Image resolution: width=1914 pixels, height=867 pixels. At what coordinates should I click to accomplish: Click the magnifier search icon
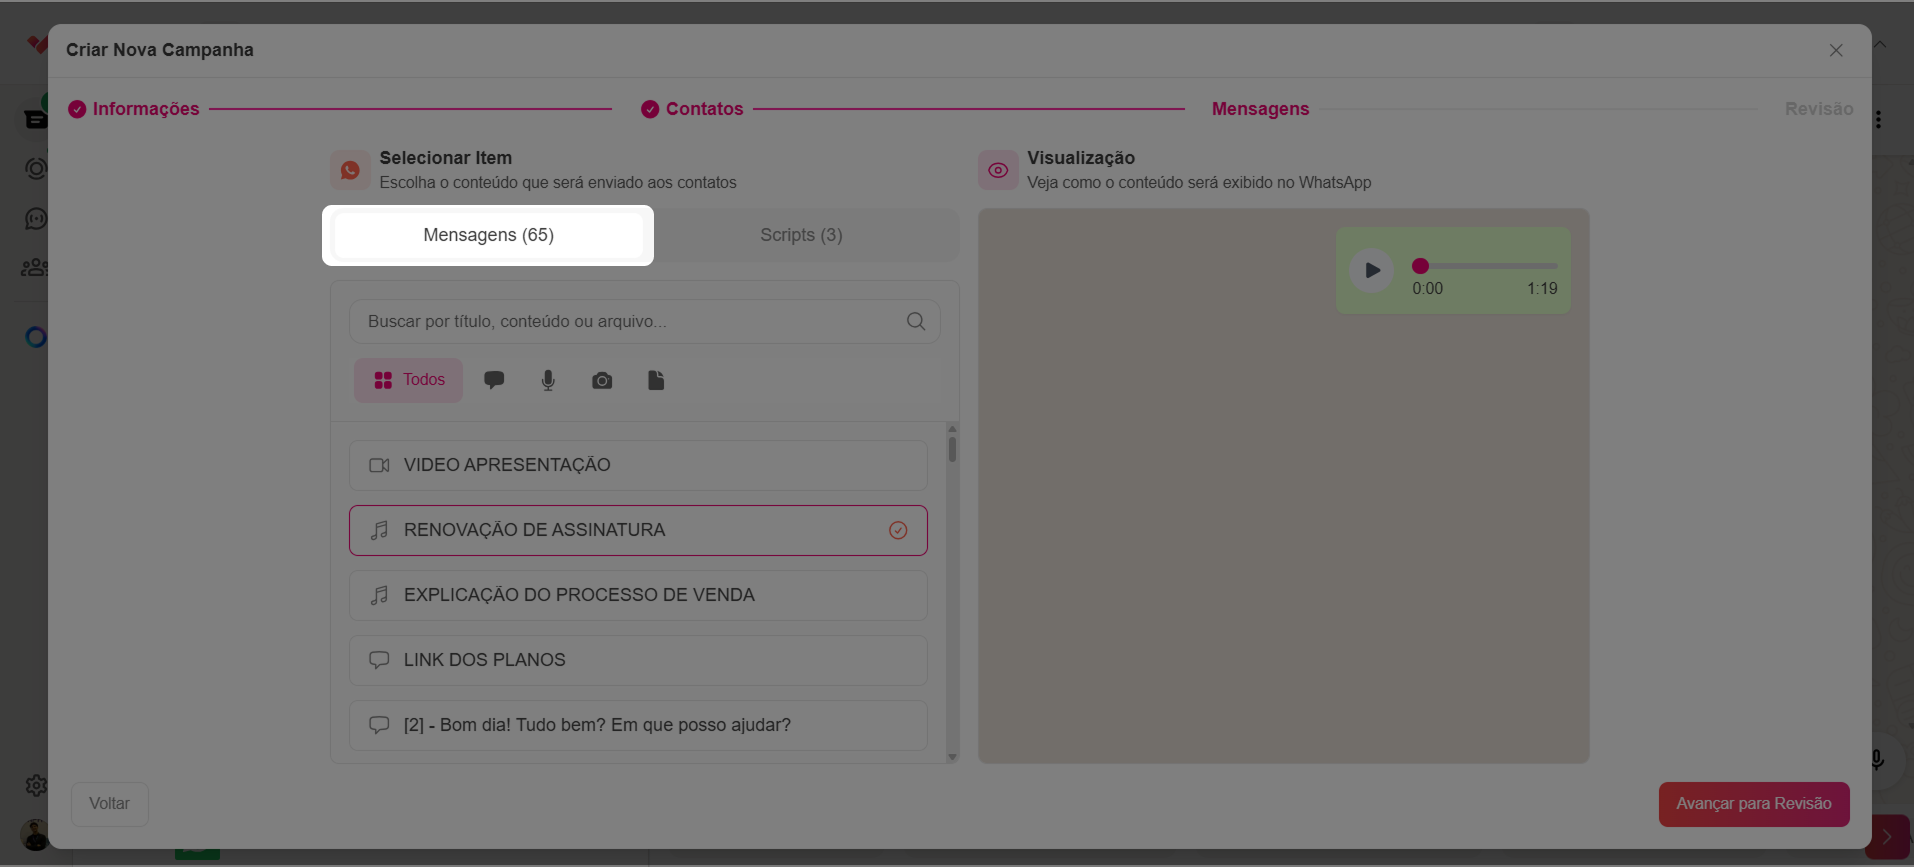point(916,321)
